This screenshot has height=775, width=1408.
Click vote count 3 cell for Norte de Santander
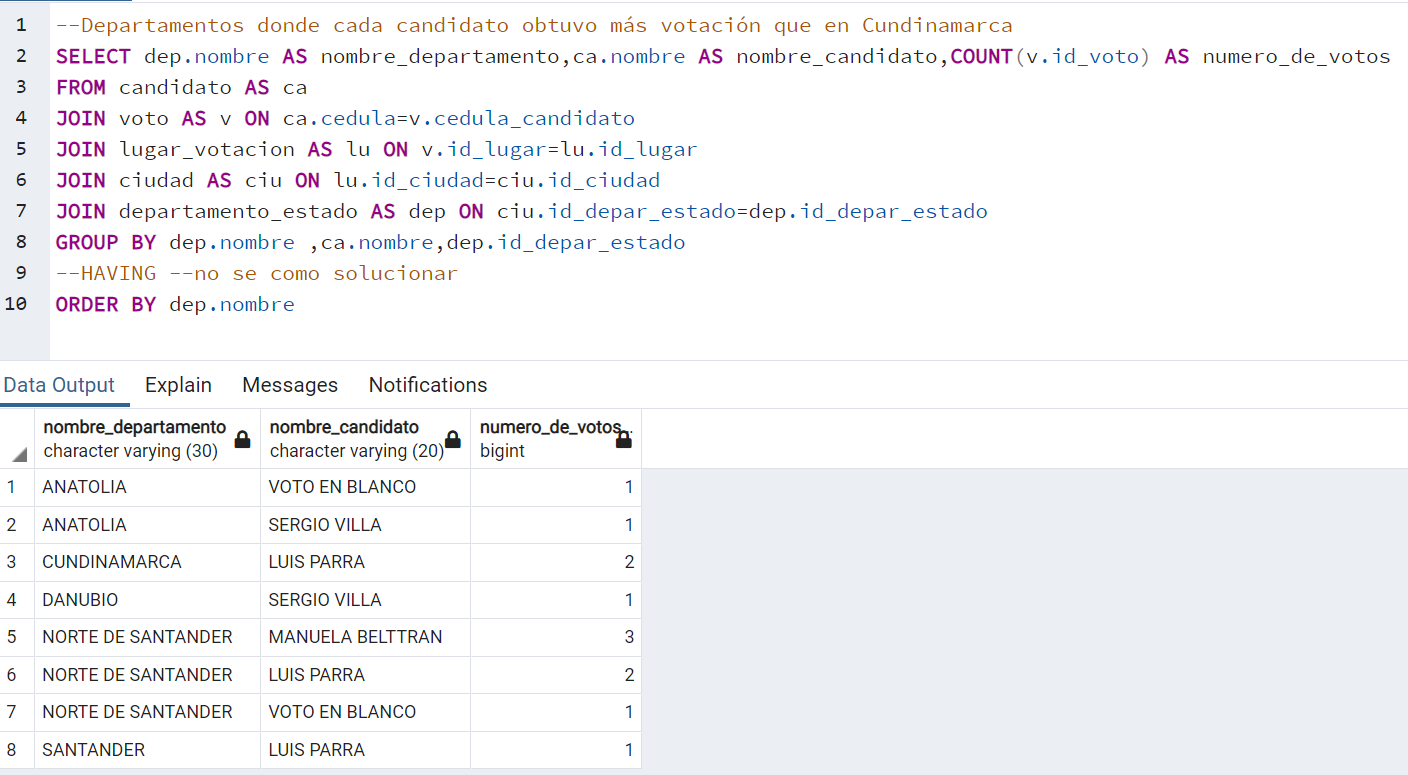(x=555, y=637)
